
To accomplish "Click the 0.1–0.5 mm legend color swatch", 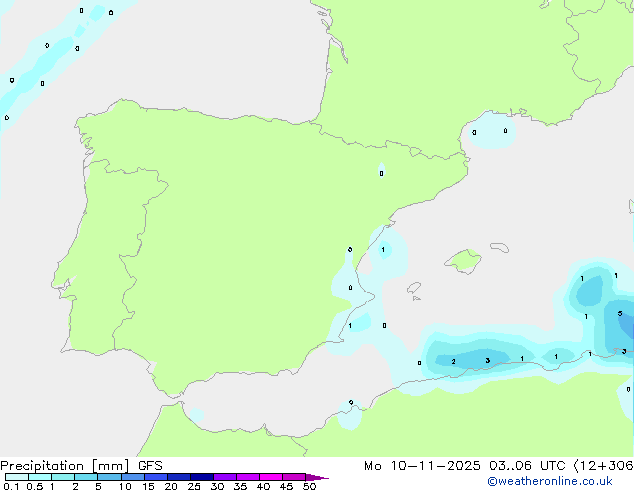I will [x=17, y=477].
